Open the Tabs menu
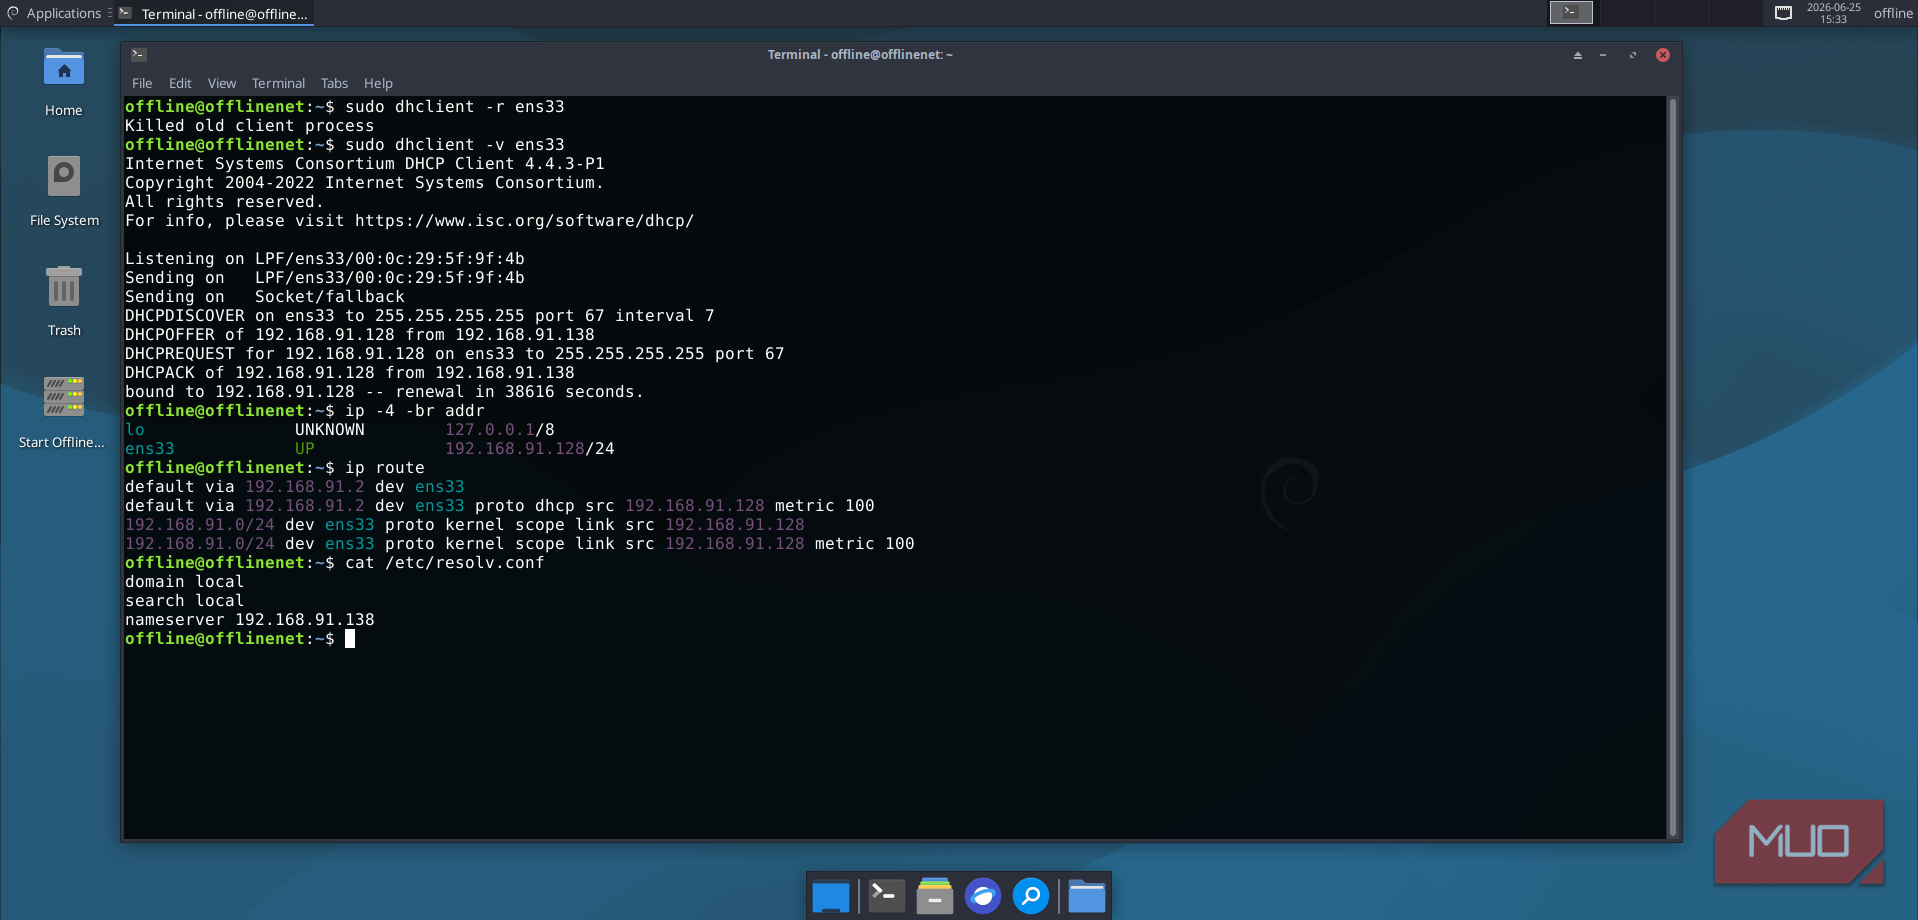Viewport: 1918px width, 920px height. coord(334,83)
